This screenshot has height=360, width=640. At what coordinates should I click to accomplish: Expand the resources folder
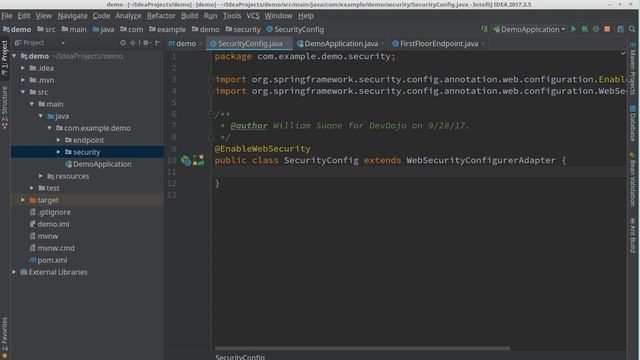41,176
